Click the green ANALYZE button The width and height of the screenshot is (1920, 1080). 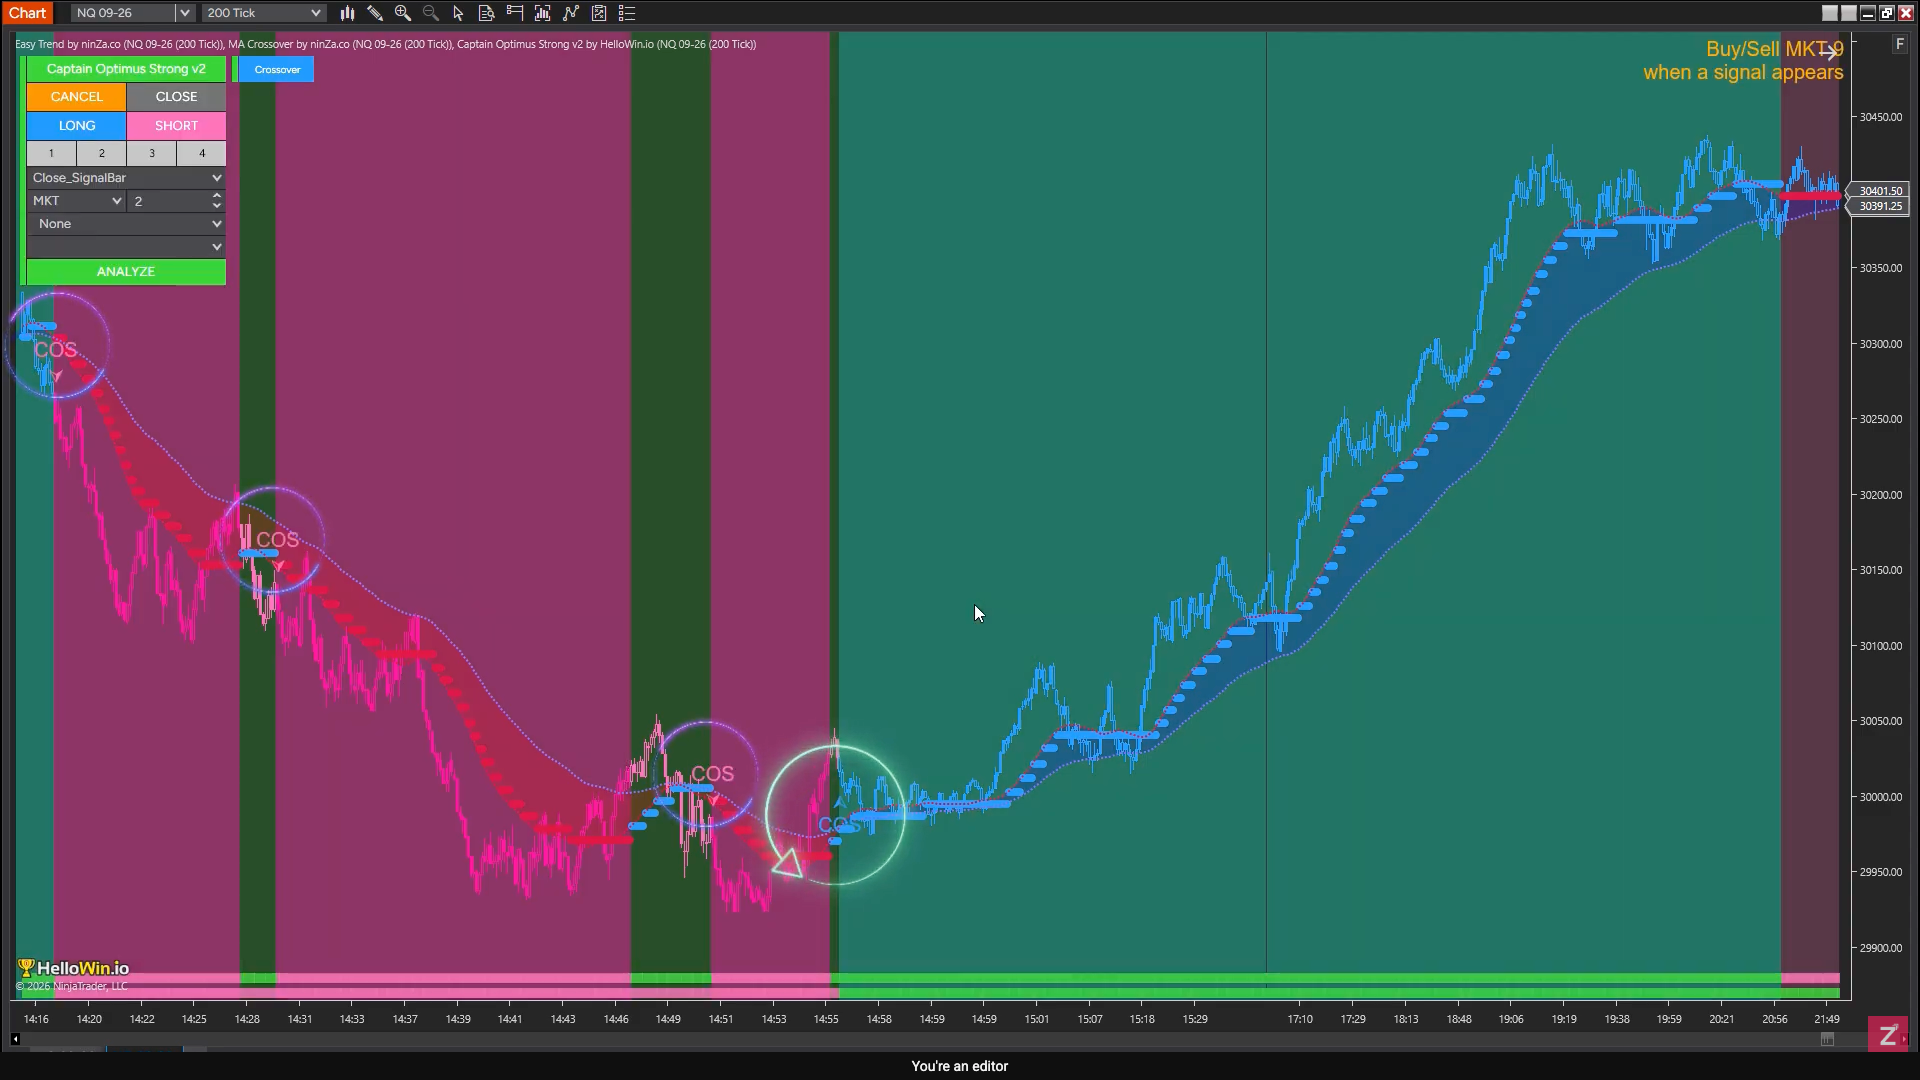(126, 272)
